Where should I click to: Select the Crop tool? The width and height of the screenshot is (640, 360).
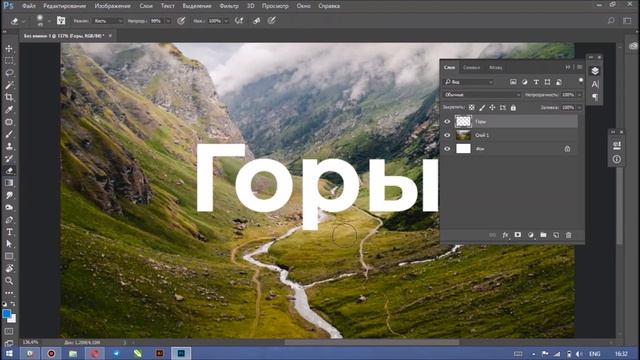9,97
